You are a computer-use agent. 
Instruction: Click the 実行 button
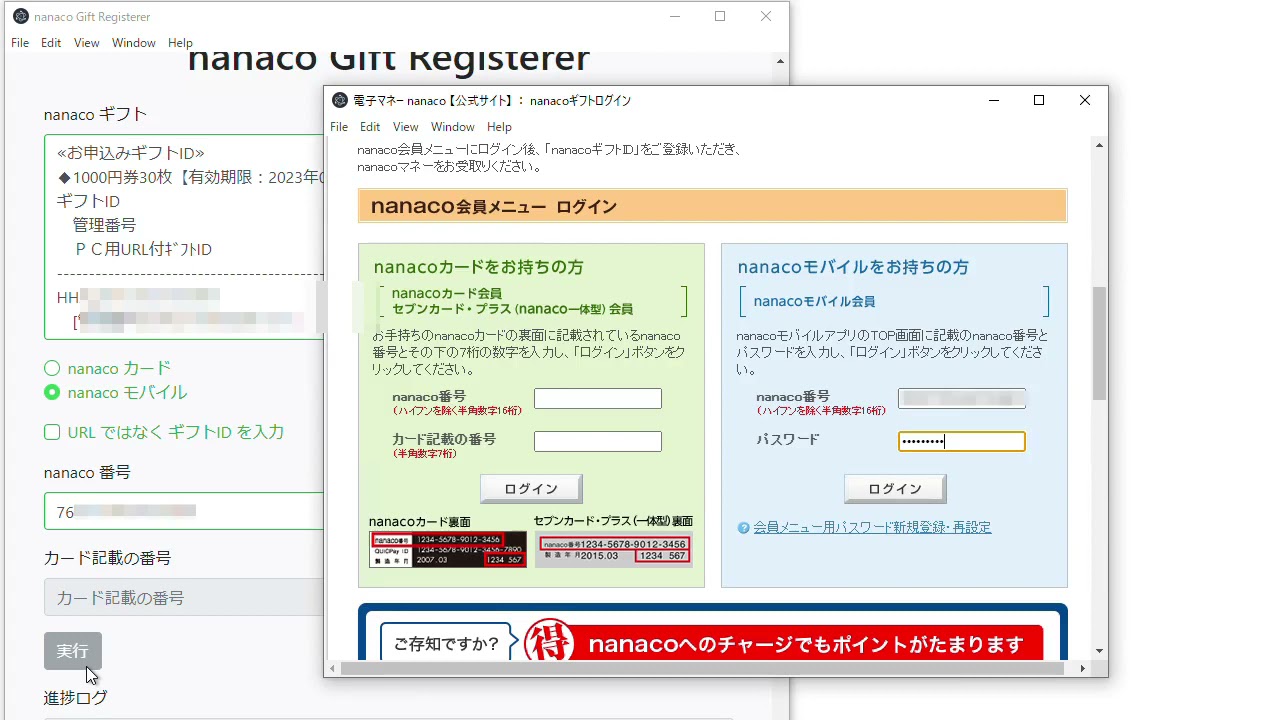tap(73, 651)
